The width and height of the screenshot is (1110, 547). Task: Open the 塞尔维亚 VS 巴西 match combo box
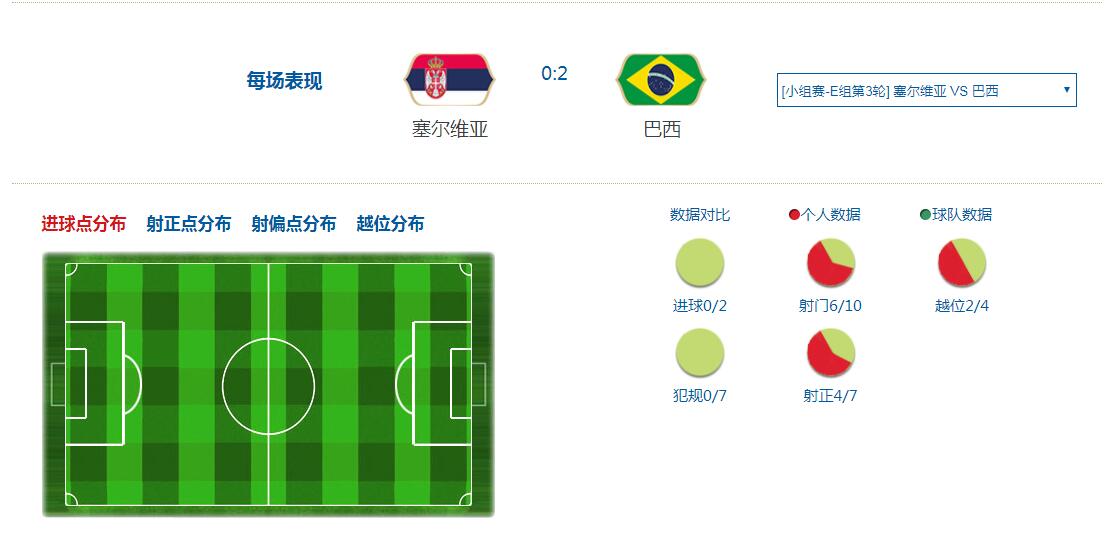(x=927, y=90)
